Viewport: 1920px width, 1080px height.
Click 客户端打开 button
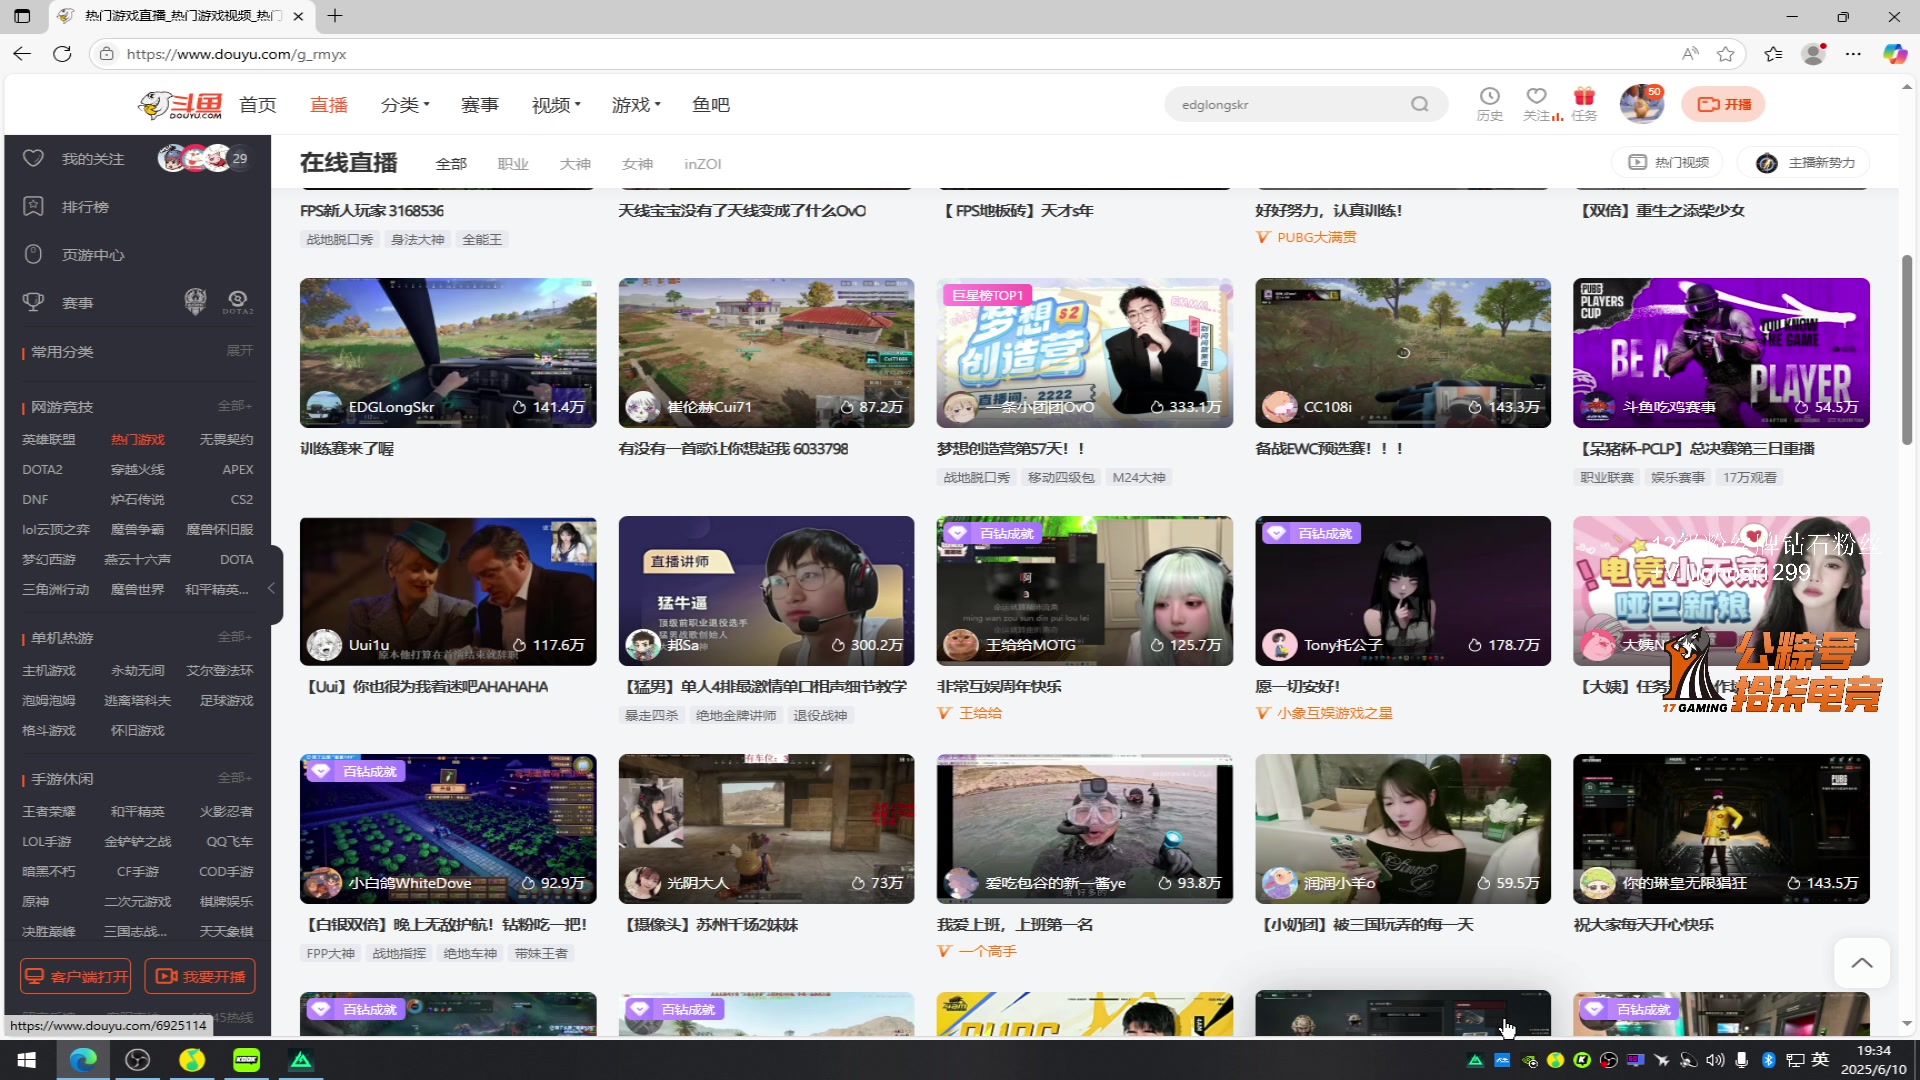76,976
